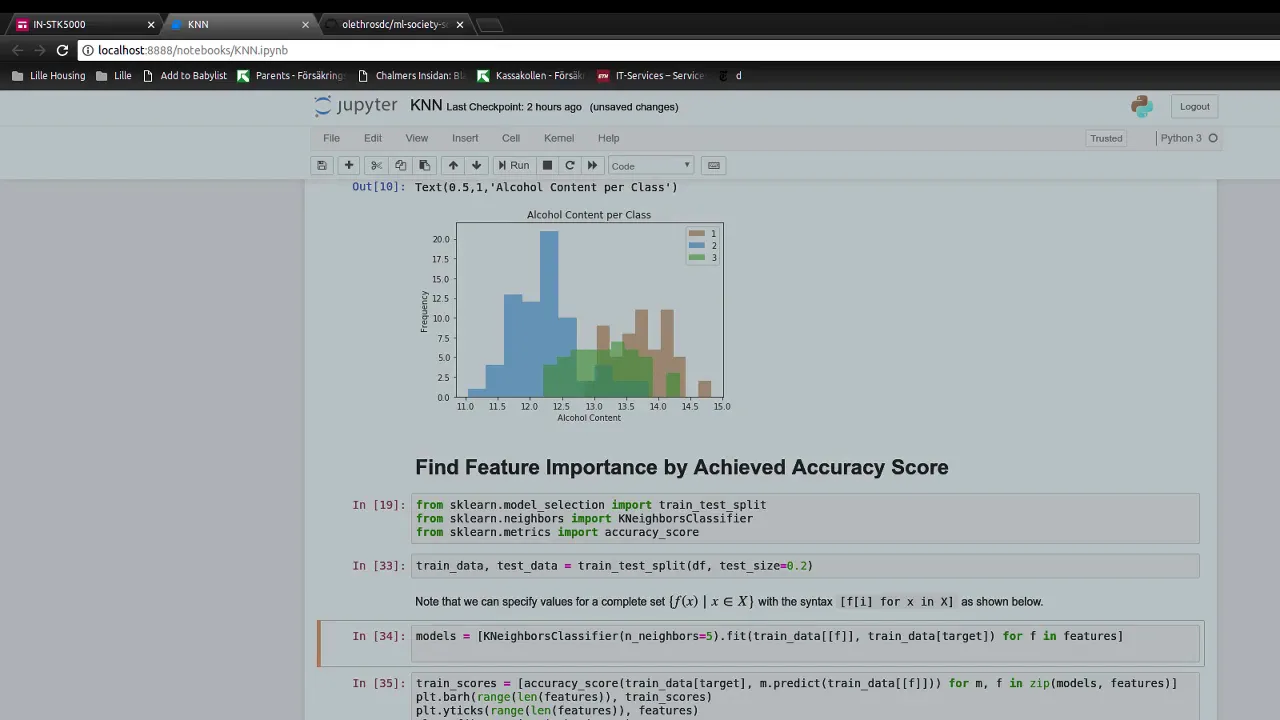Viewport: 1280px width, 720px height.
Task: Paste cells below icon
Action: pyautogui.click(x=424, y=165)
